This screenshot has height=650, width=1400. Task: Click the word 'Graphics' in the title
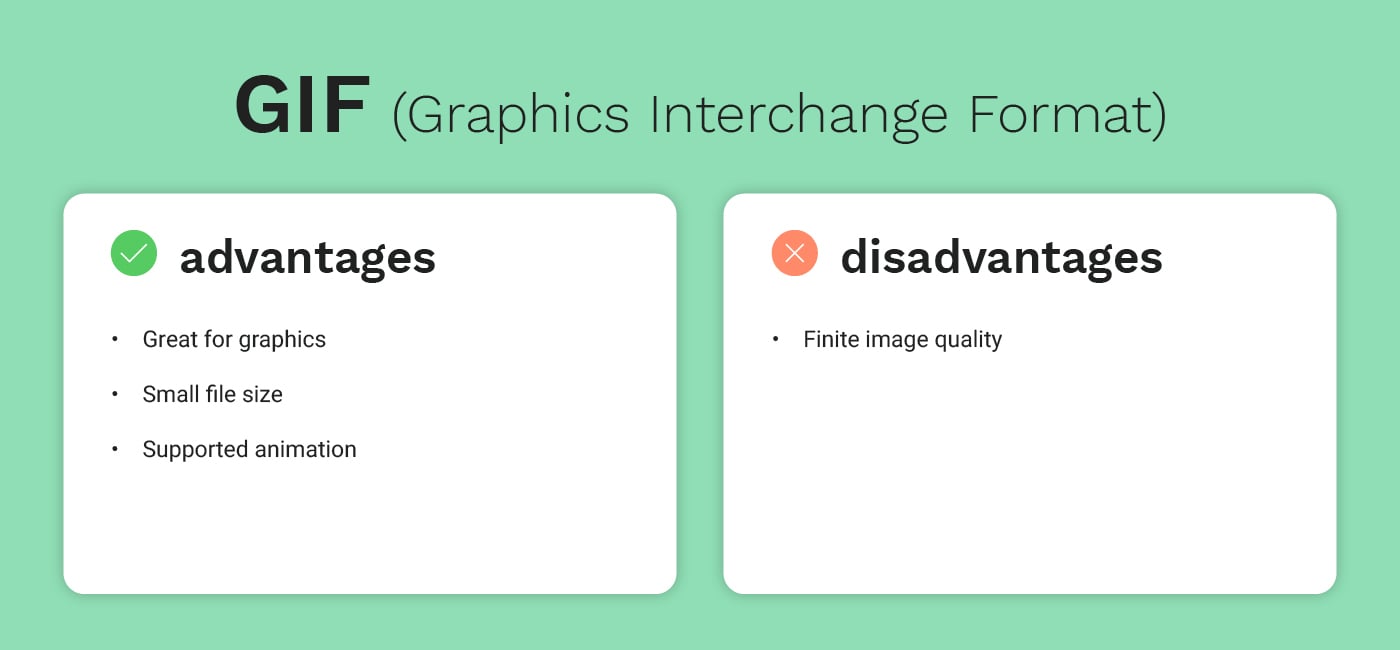pyautogui.click(x=510, y=115)
